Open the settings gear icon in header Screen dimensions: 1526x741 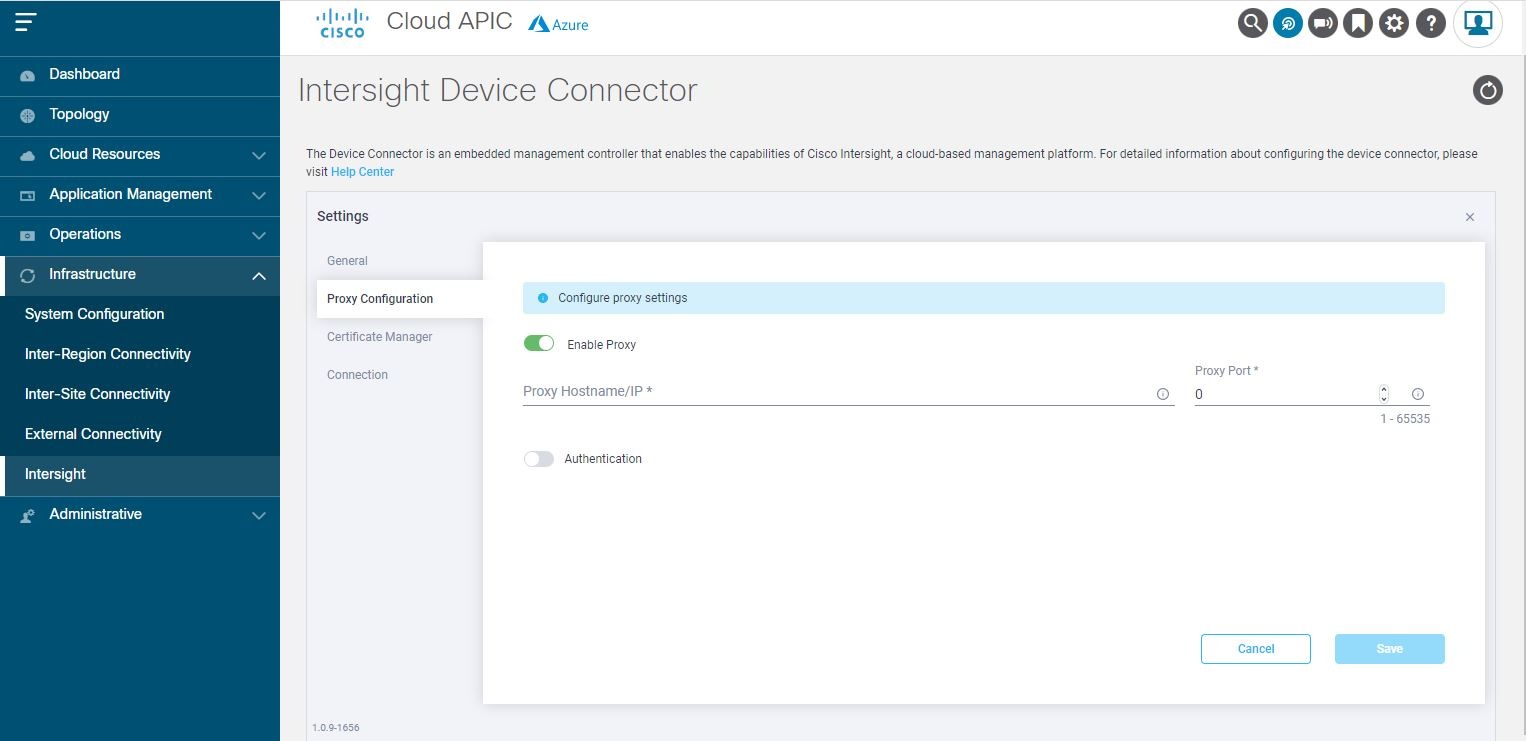click(1394, 23)
